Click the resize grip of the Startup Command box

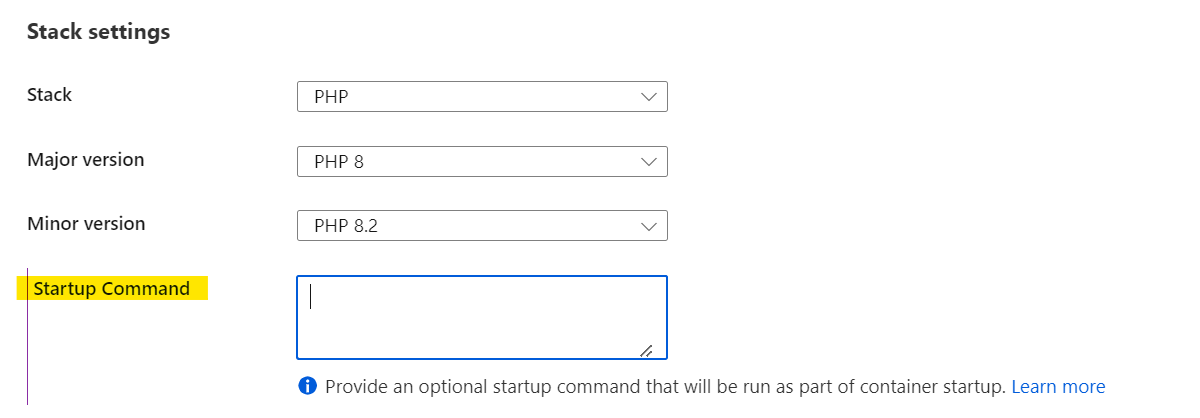(x=646, y=349)
